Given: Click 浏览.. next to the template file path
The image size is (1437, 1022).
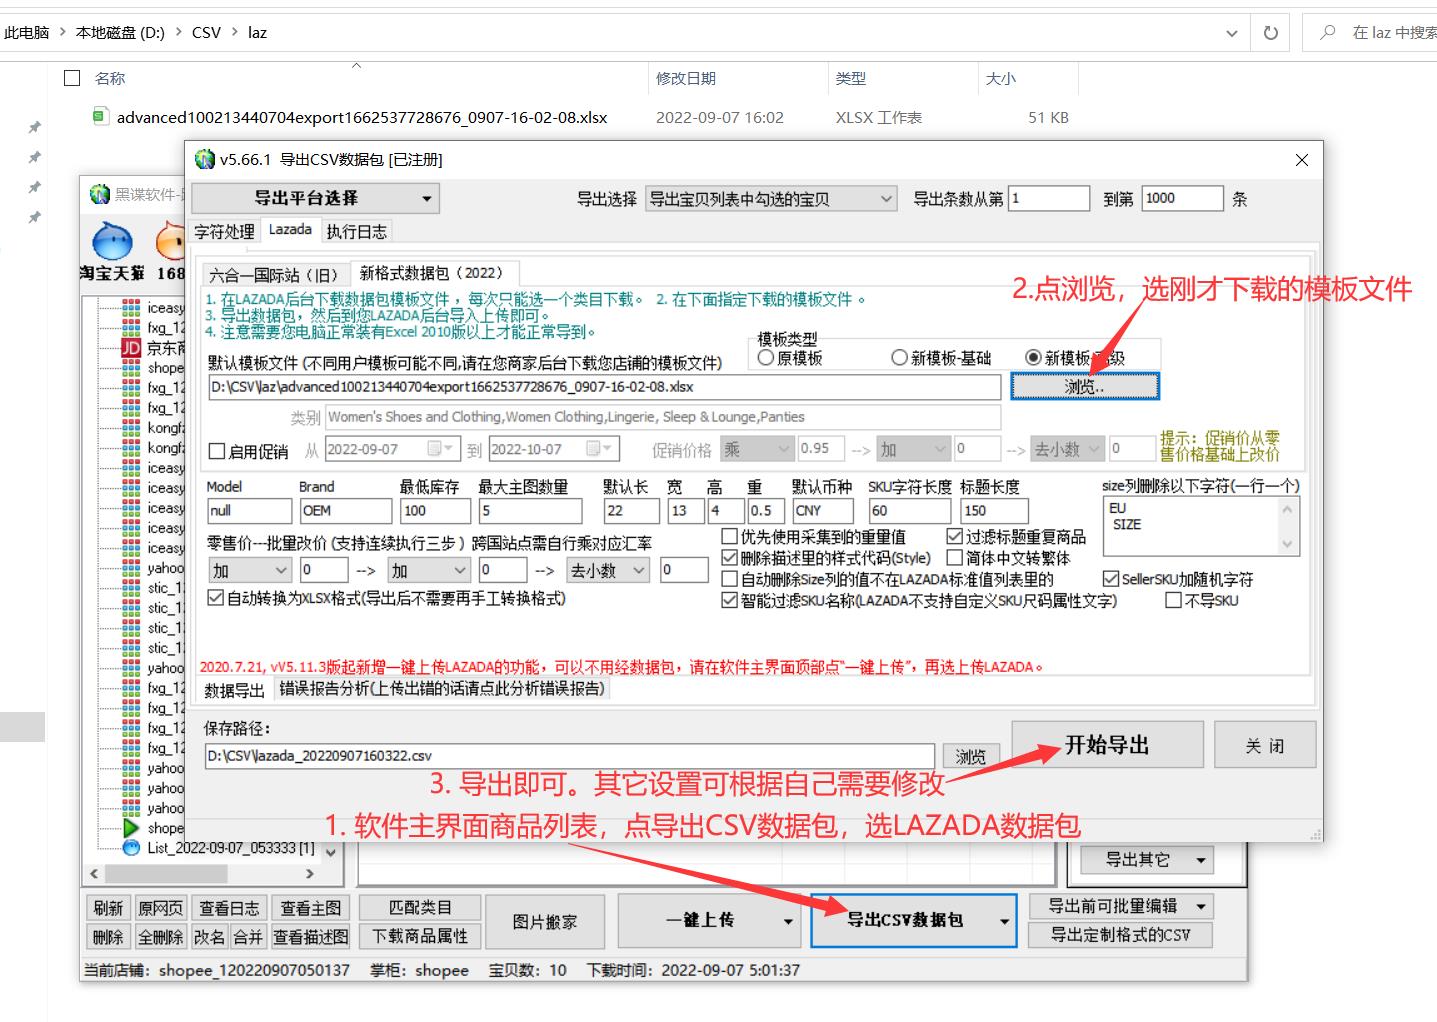Looking at the screenshot, I should click(1085, 386).
